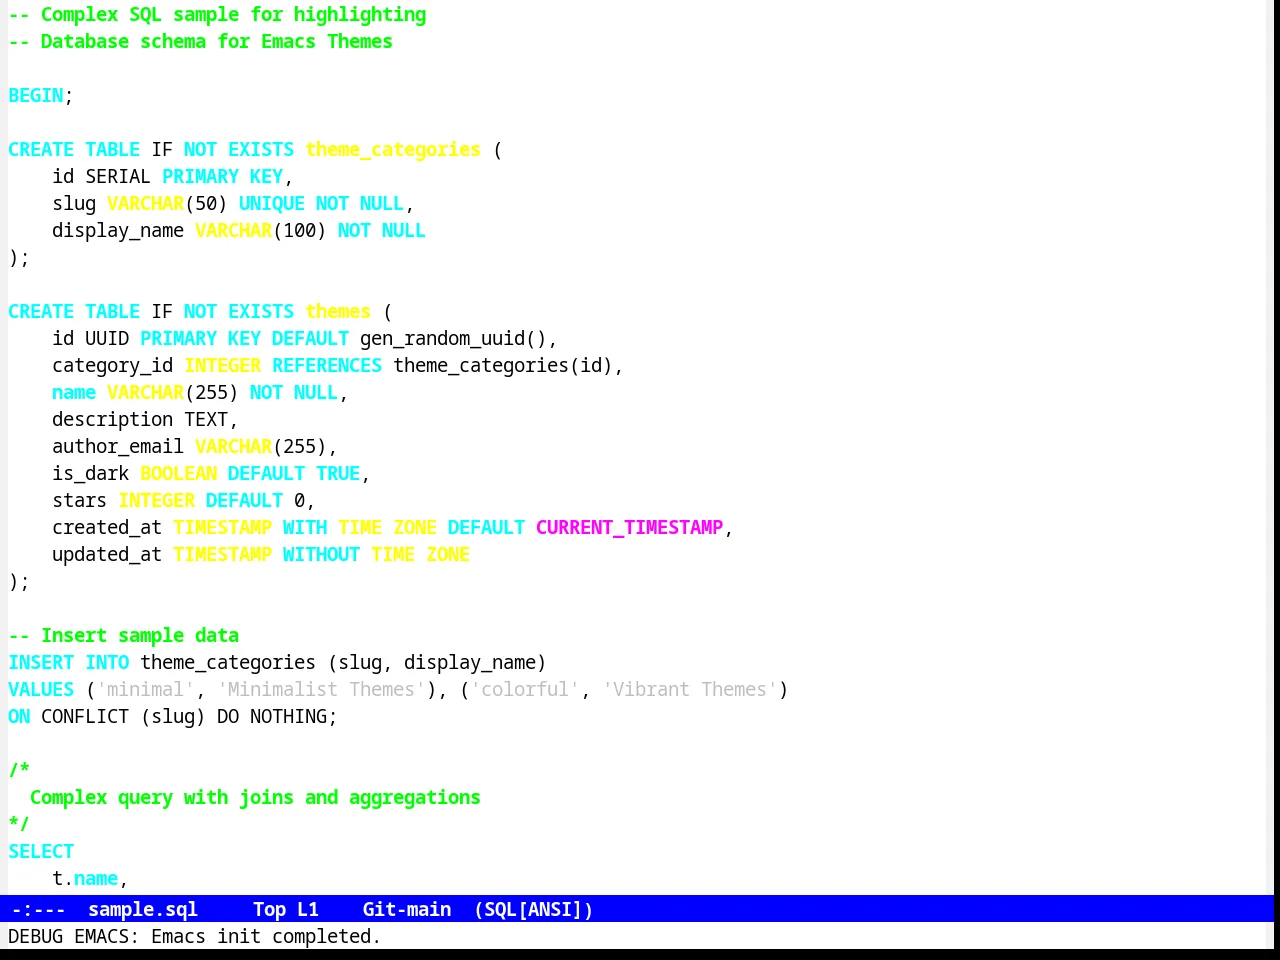
Task: Click INTEGER type in category_id line
Action: [222, 365]
